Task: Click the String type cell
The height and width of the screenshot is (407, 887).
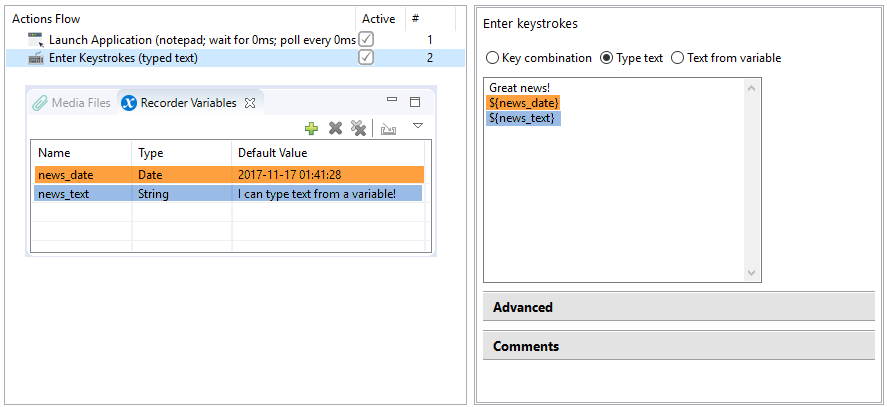Action: tap(182, 194)
